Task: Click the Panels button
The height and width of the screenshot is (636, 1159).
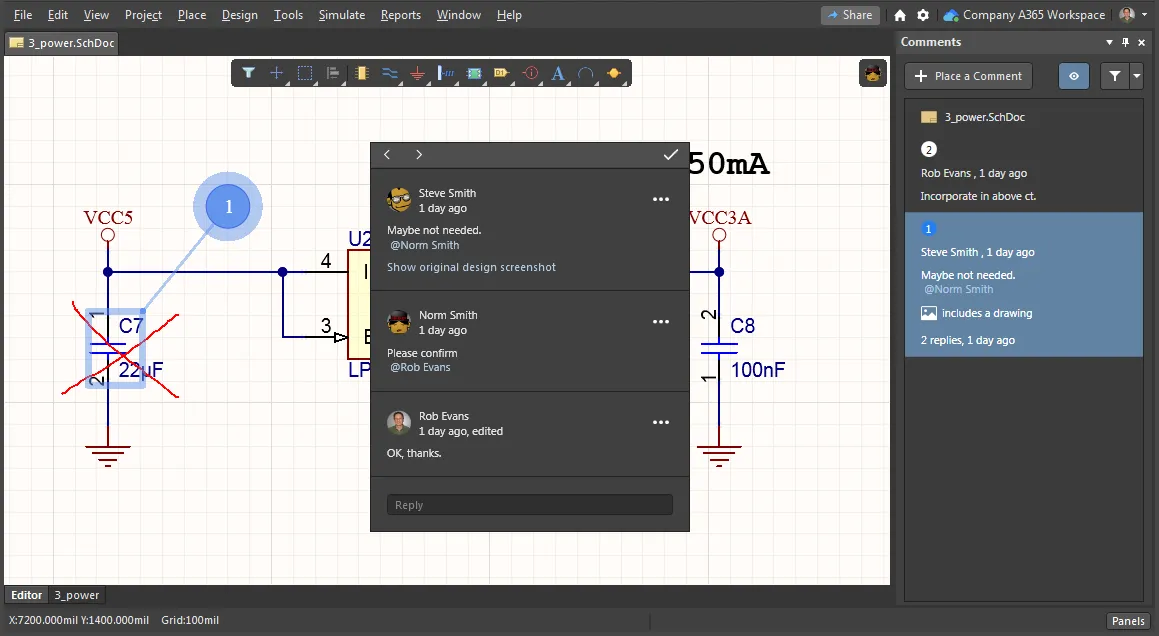Action: [x=1128, y=620]
